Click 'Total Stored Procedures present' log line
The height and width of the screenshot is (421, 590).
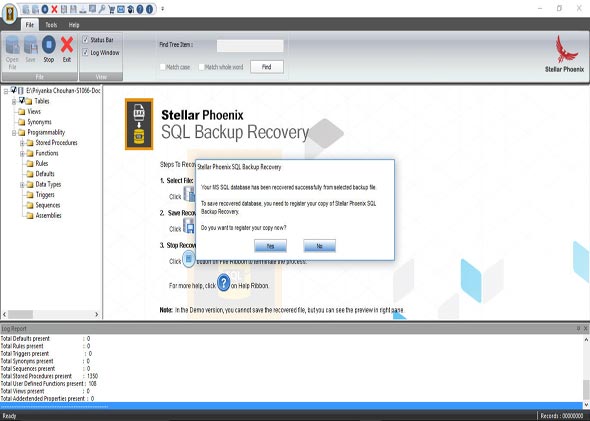[x=49, y=376]
